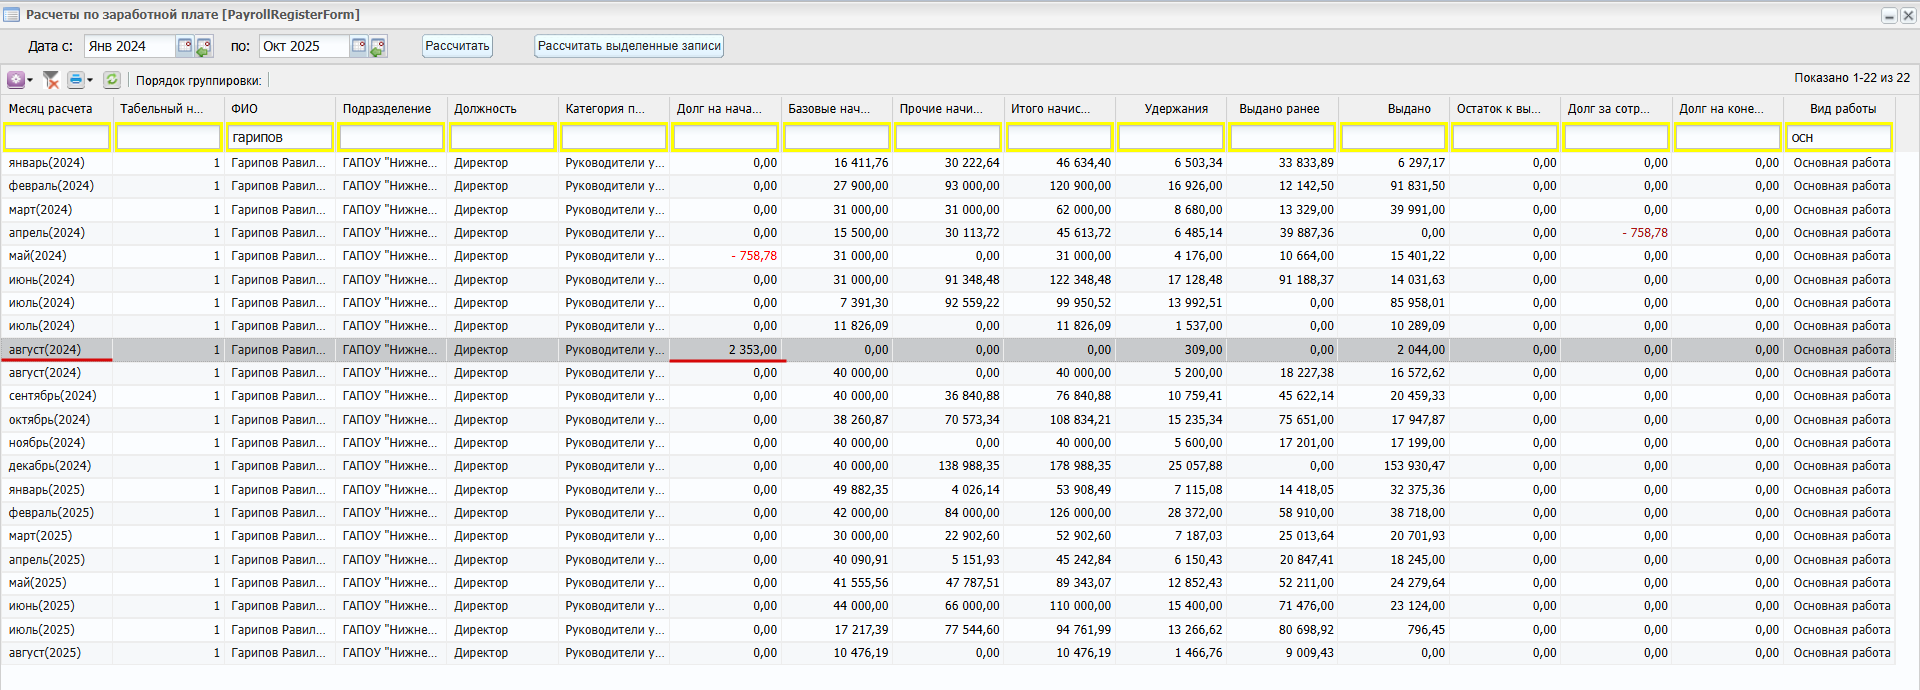Click green arrow icon beside end date
Viewport: 1920px width, 690px height.
(378, 47)
